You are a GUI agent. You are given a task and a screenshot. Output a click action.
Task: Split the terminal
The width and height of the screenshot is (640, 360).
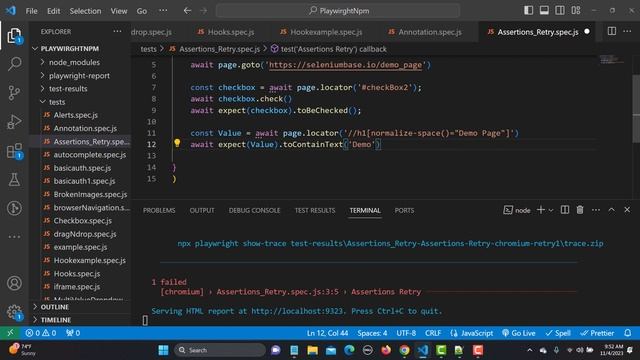tap(564, 210)
